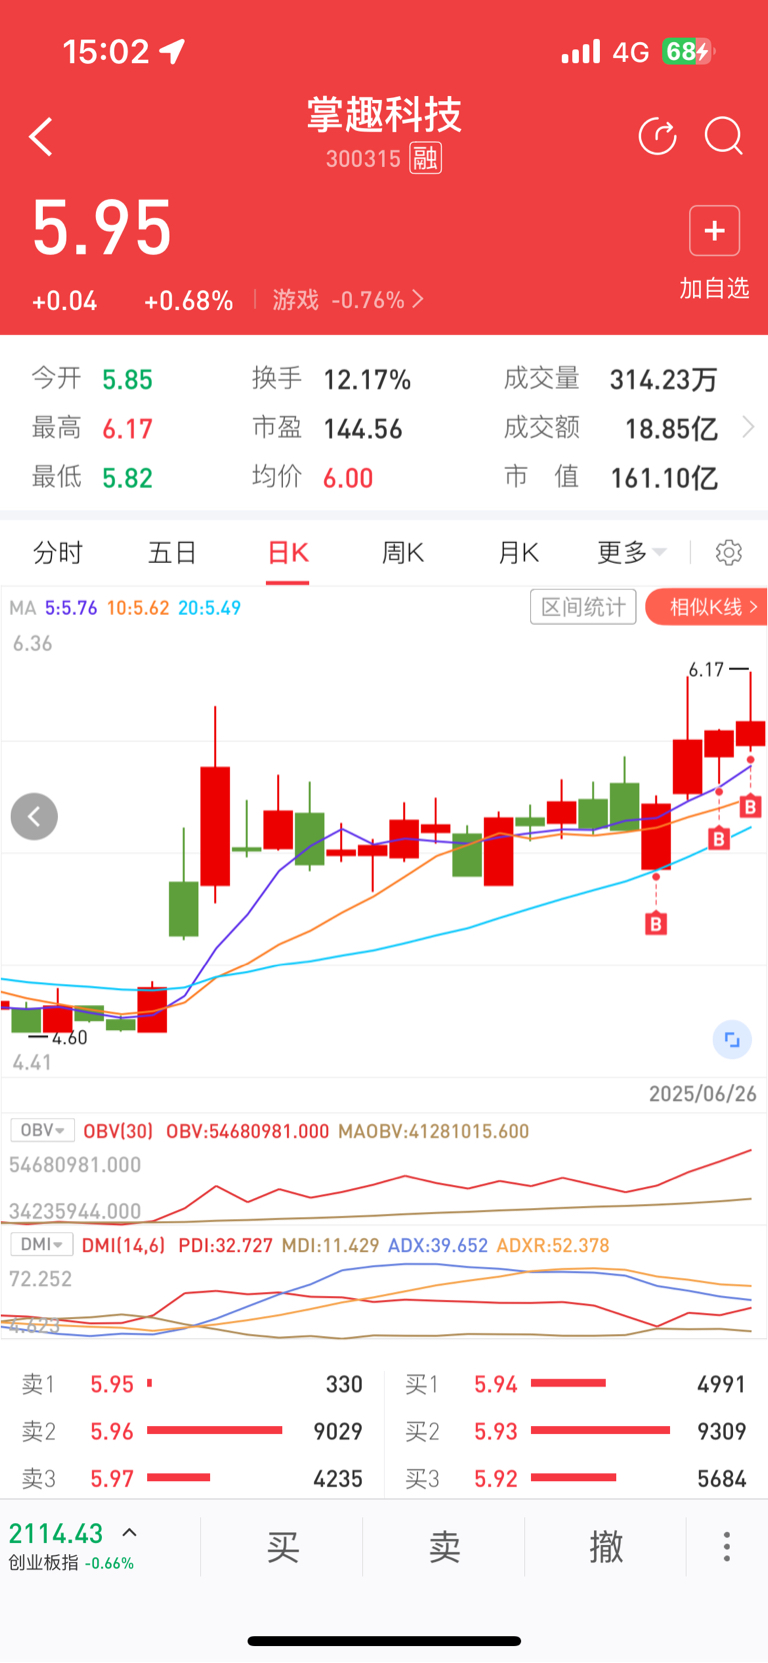Switch to 分时 tab
768x1663 pixels.
click(58, 552)
